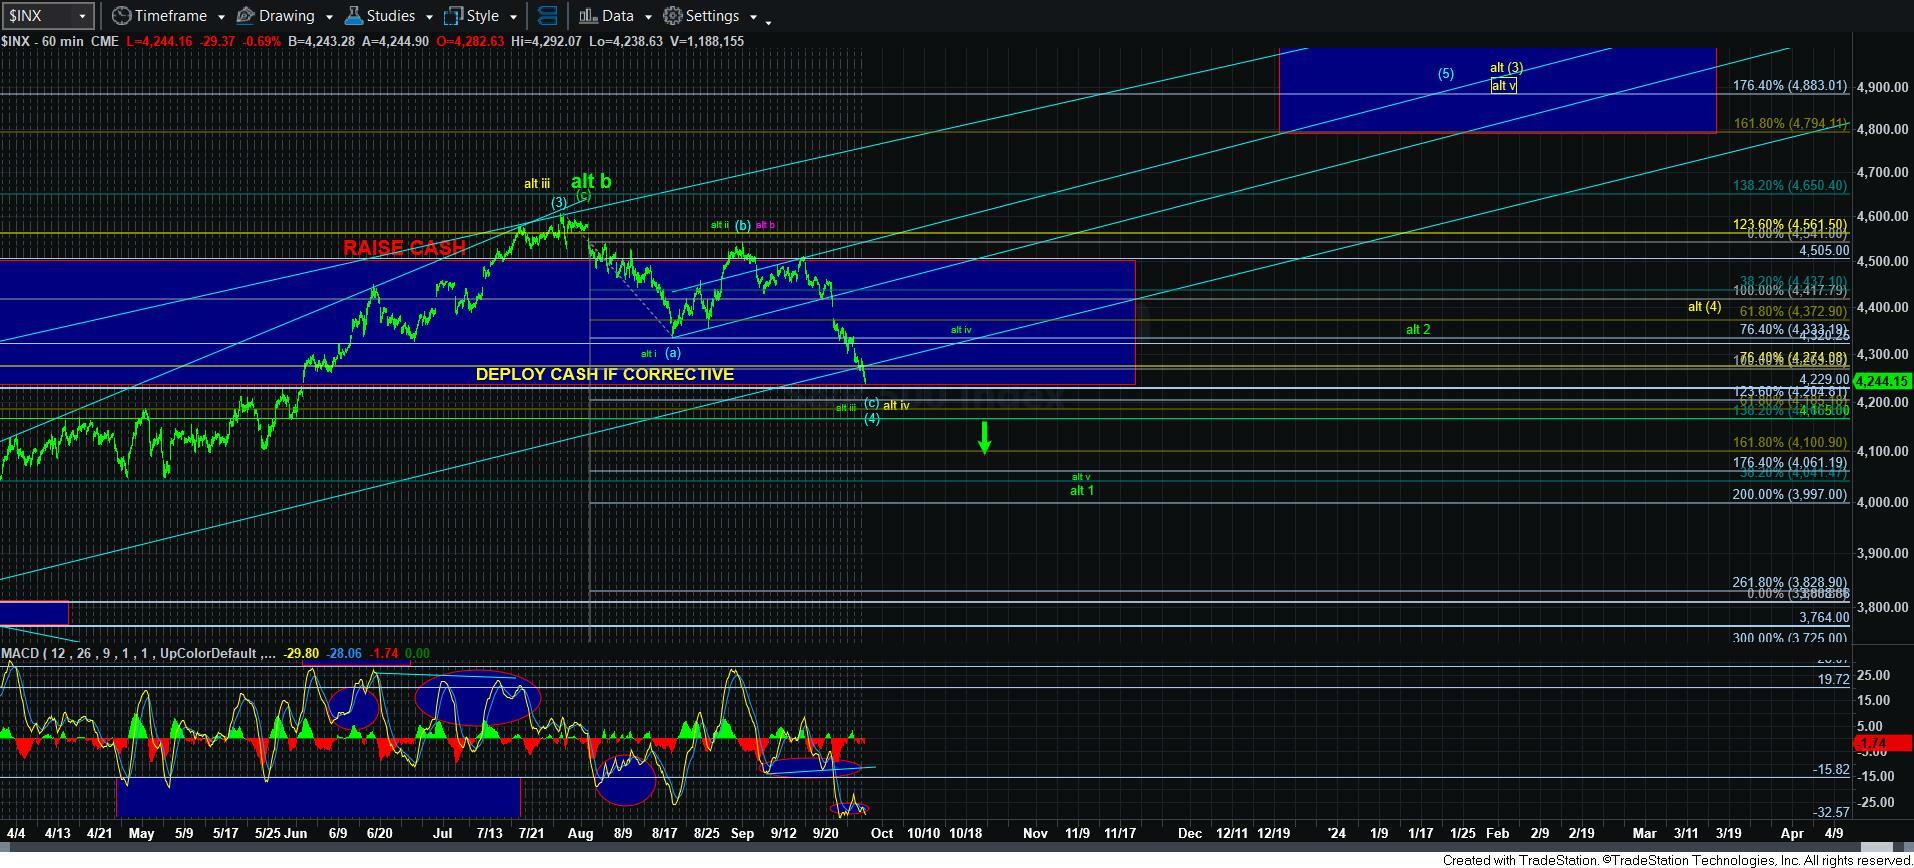1914x868 pixels.
Task: Click the Data bar chart icon
Action: pos(588,16)
